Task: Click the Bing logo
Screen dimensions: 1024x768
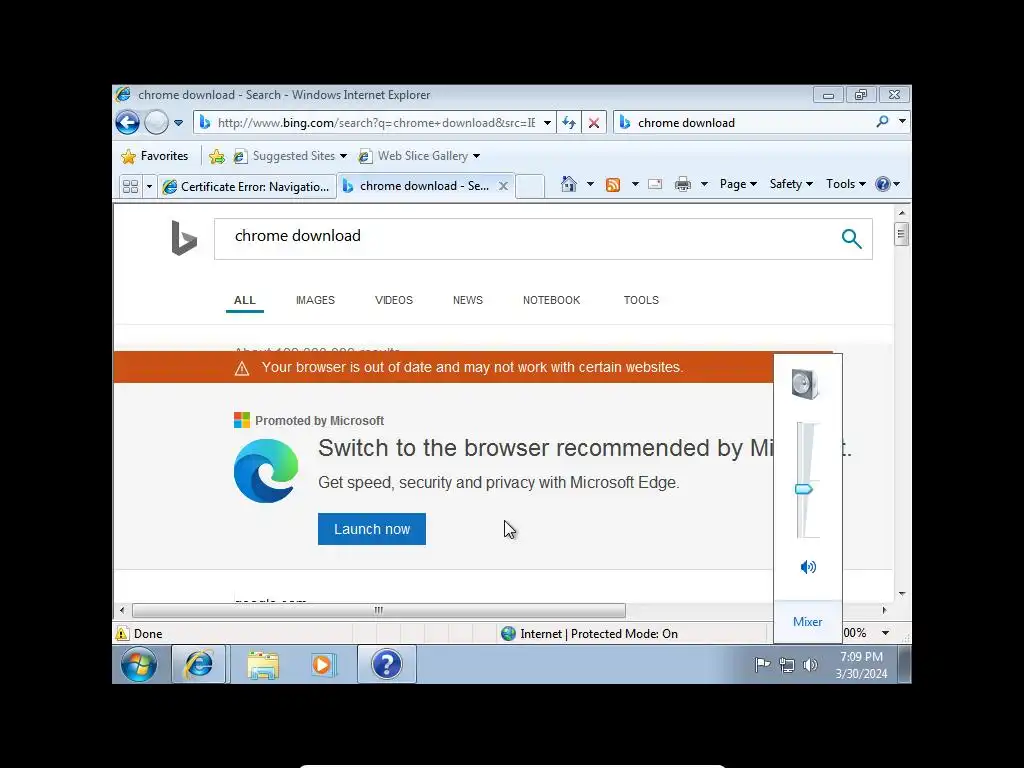Action: 184,238
